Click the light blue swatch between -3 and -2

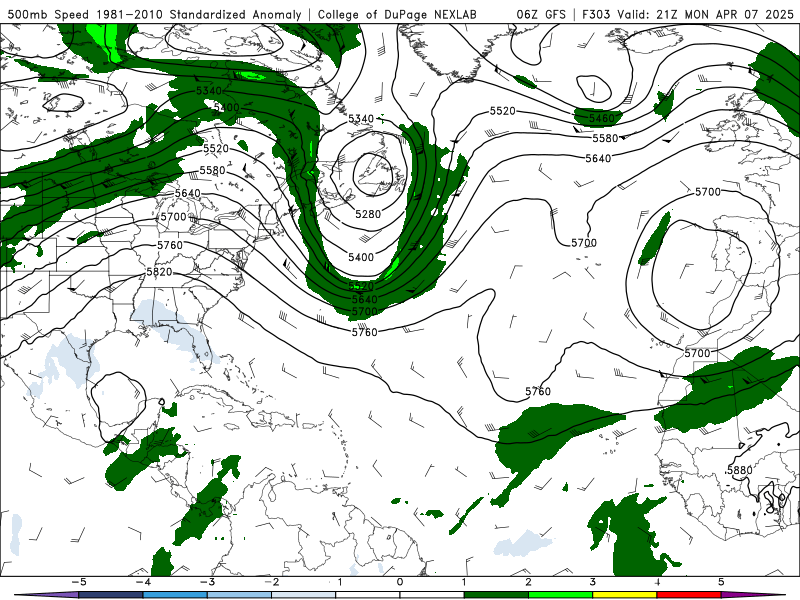pos(239,595)
